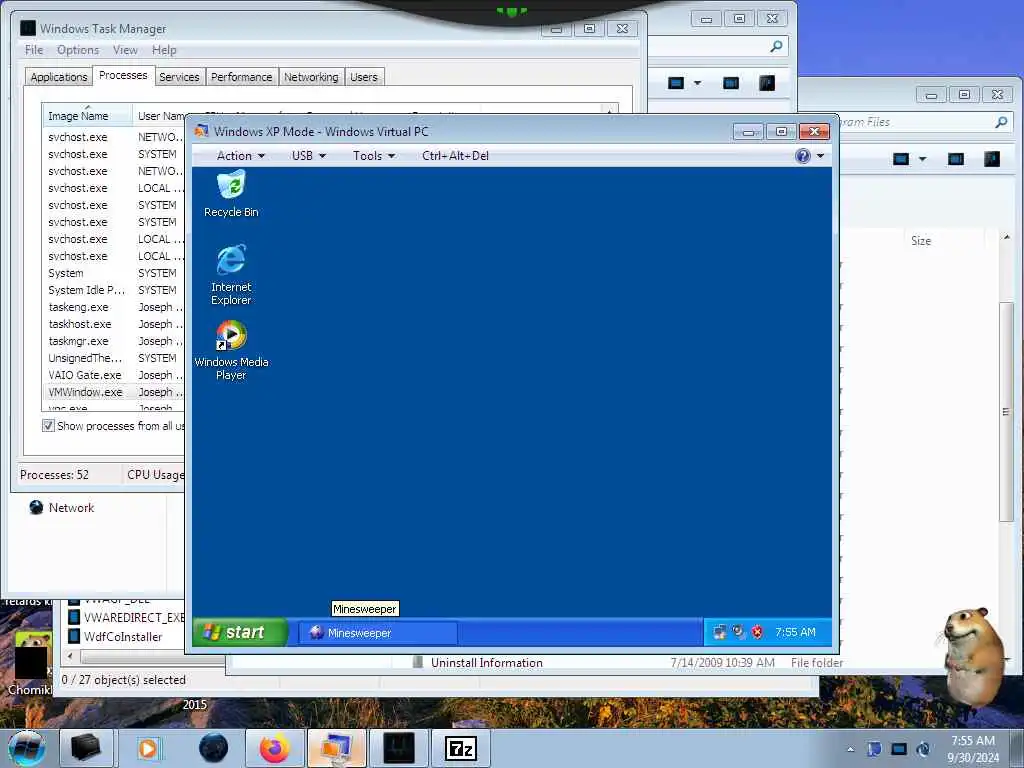Image resolution: width=1024 pixels, height=768 pixels.
Task: Click search icon in Program Files window
Action: 1000,122
